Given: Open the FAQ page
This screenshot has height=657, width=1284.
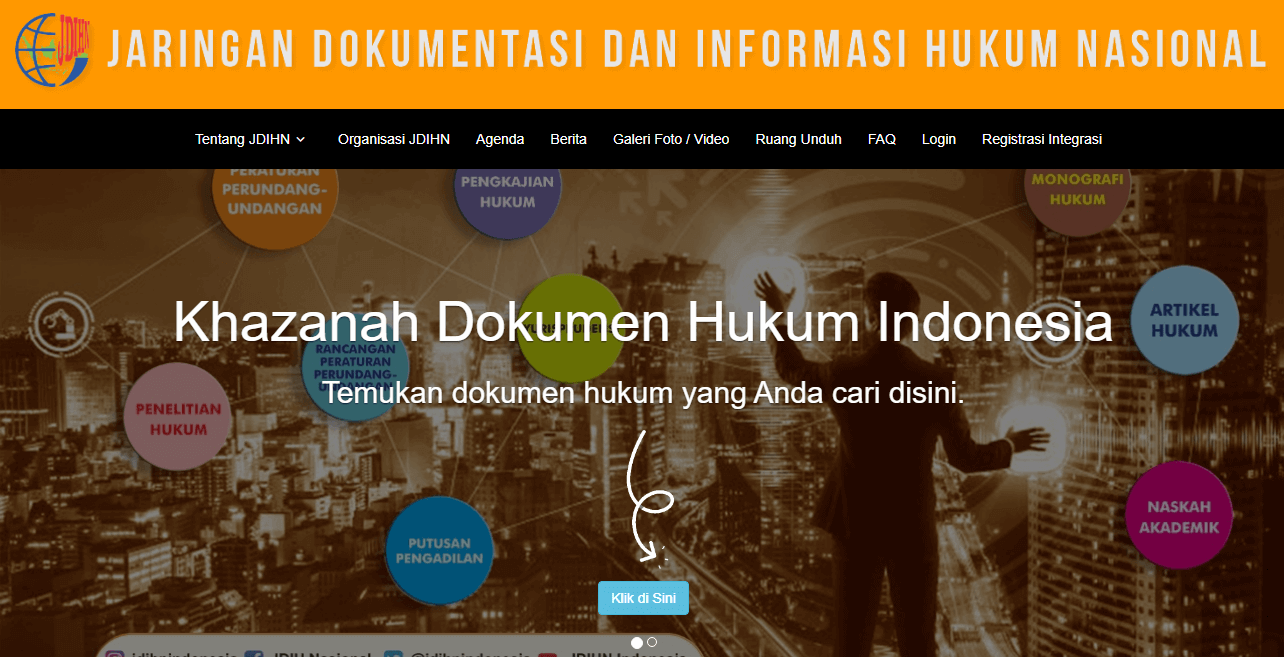Looking at the screenshot, I should click(882, 139).
